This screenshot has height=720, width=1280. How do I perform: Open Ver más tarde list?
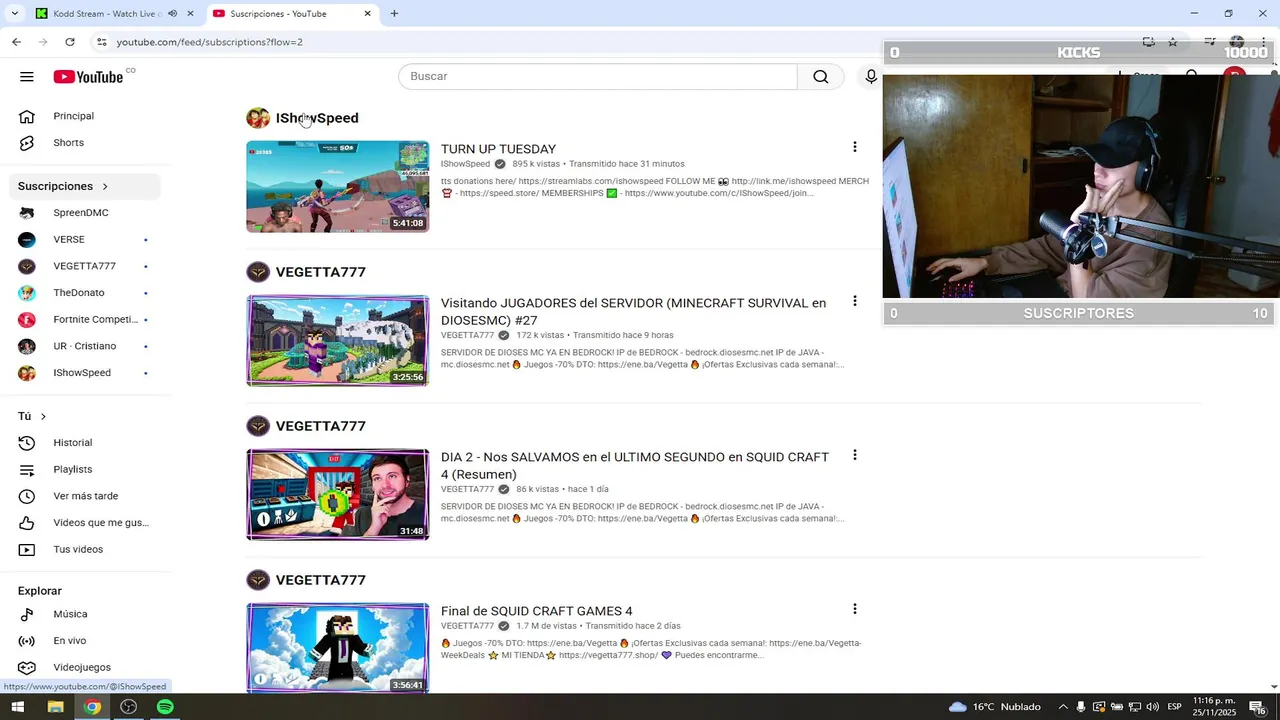tap(87, 496)
